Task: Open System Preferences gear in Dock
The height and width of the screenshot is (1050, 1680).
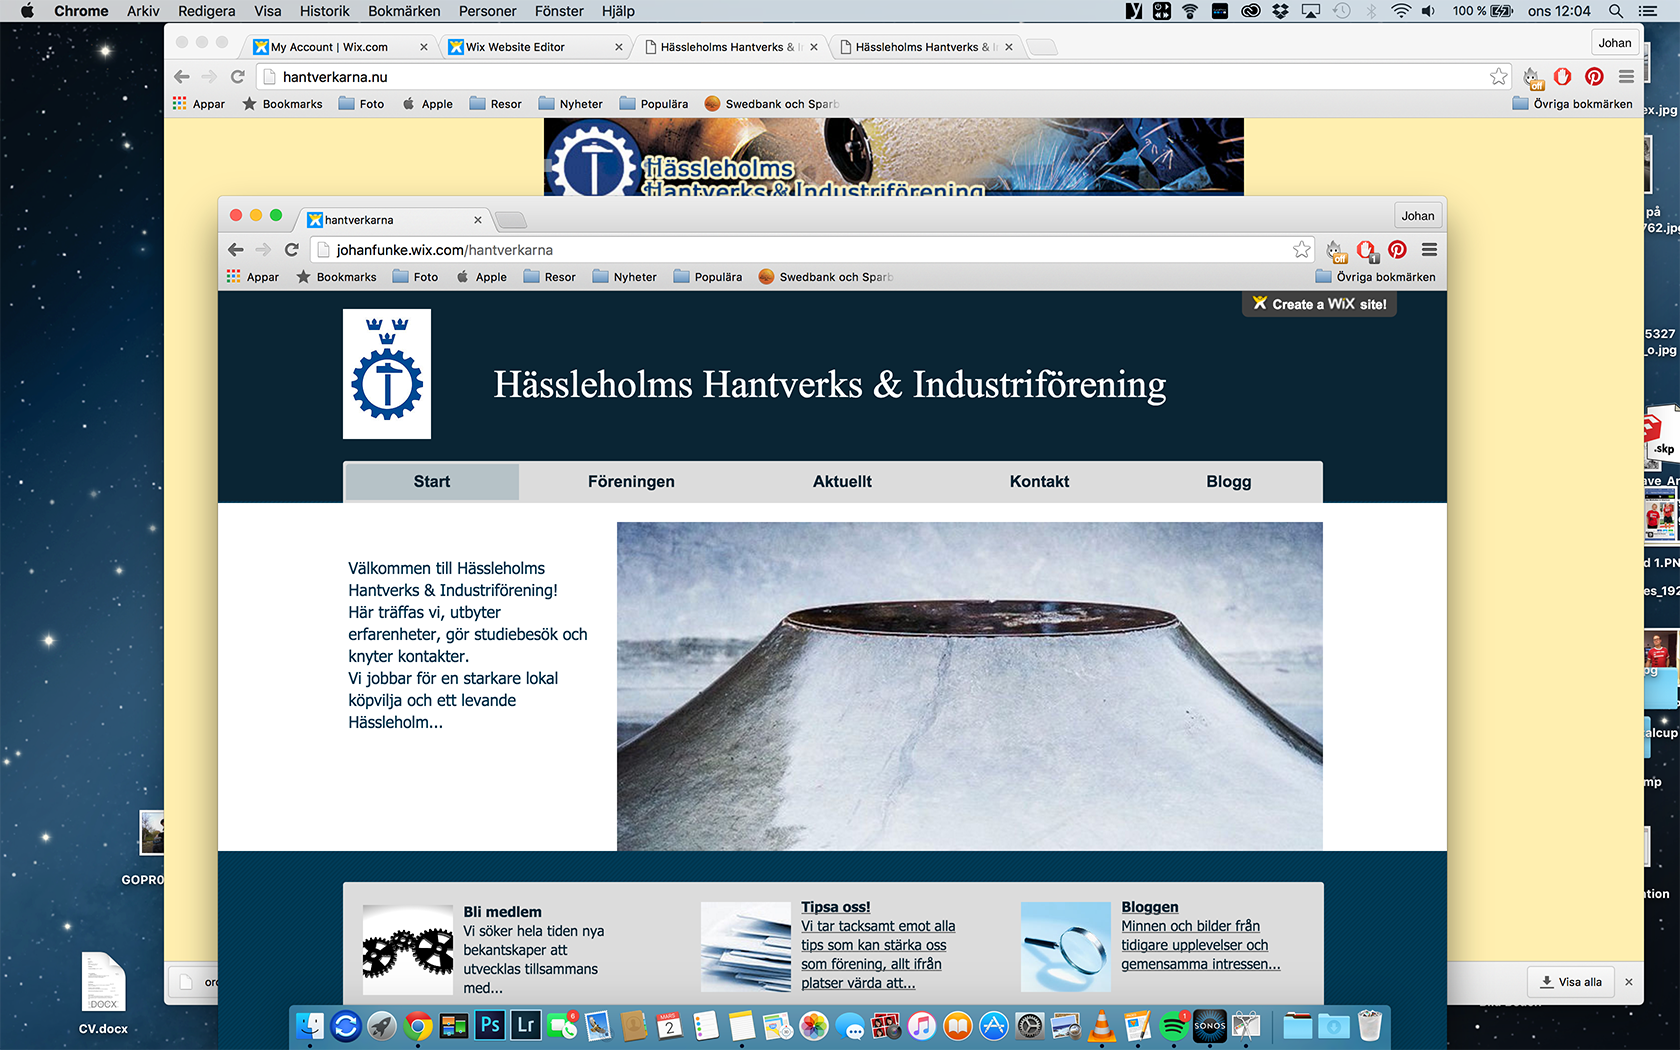Action: click(1029, 1025)
